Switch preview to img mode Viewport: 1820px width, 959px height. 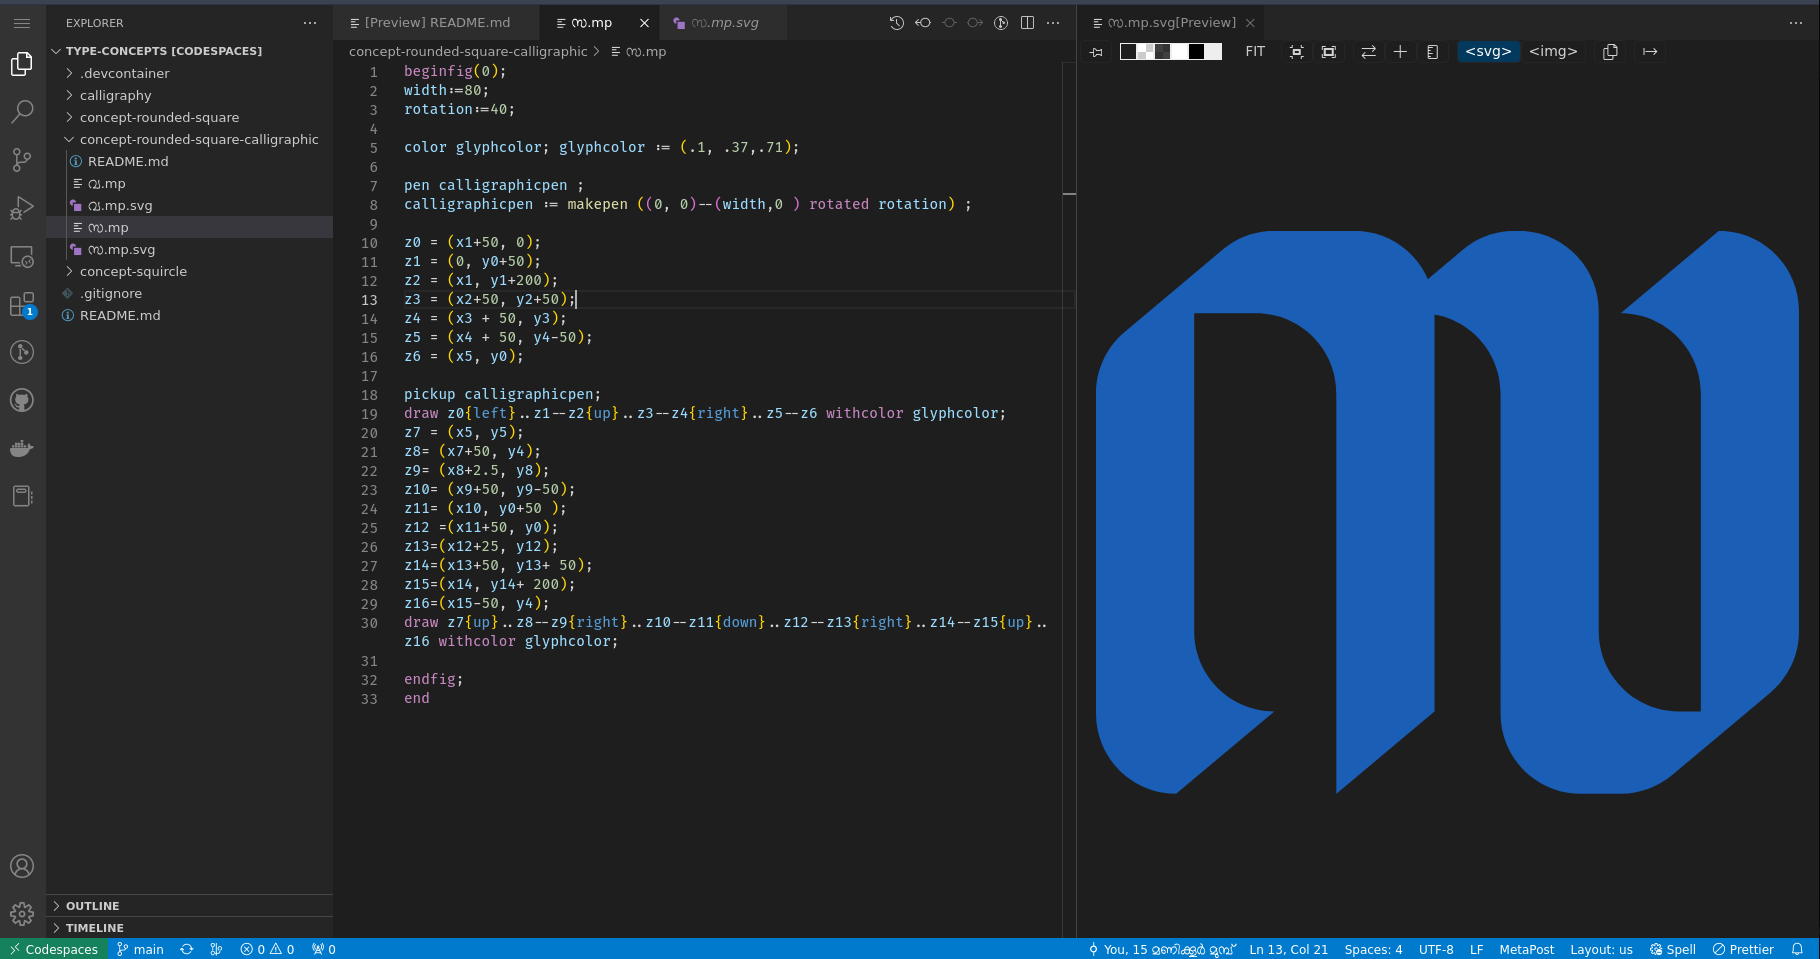click(x=1553, y=52)
